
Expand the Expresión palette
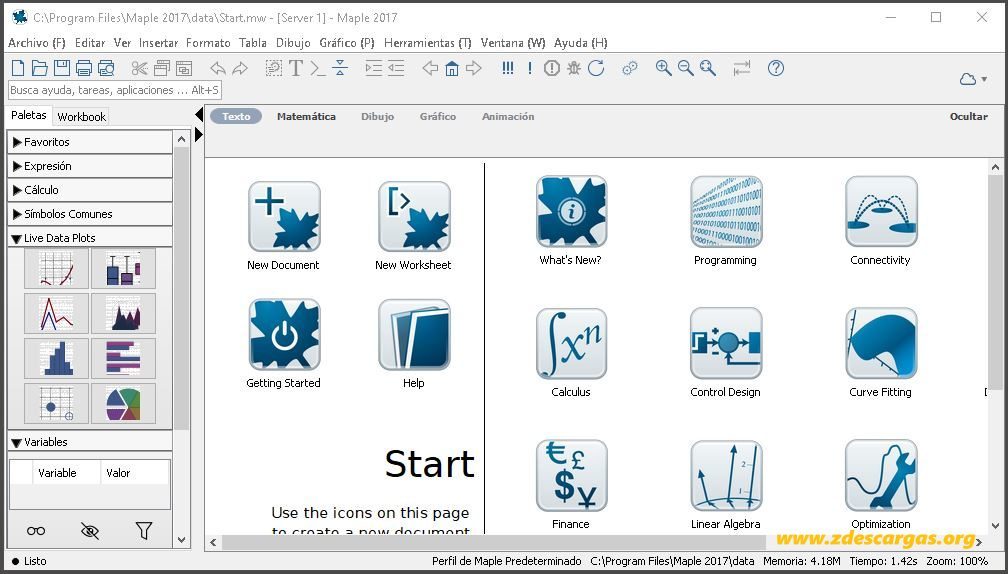point(90,166)
